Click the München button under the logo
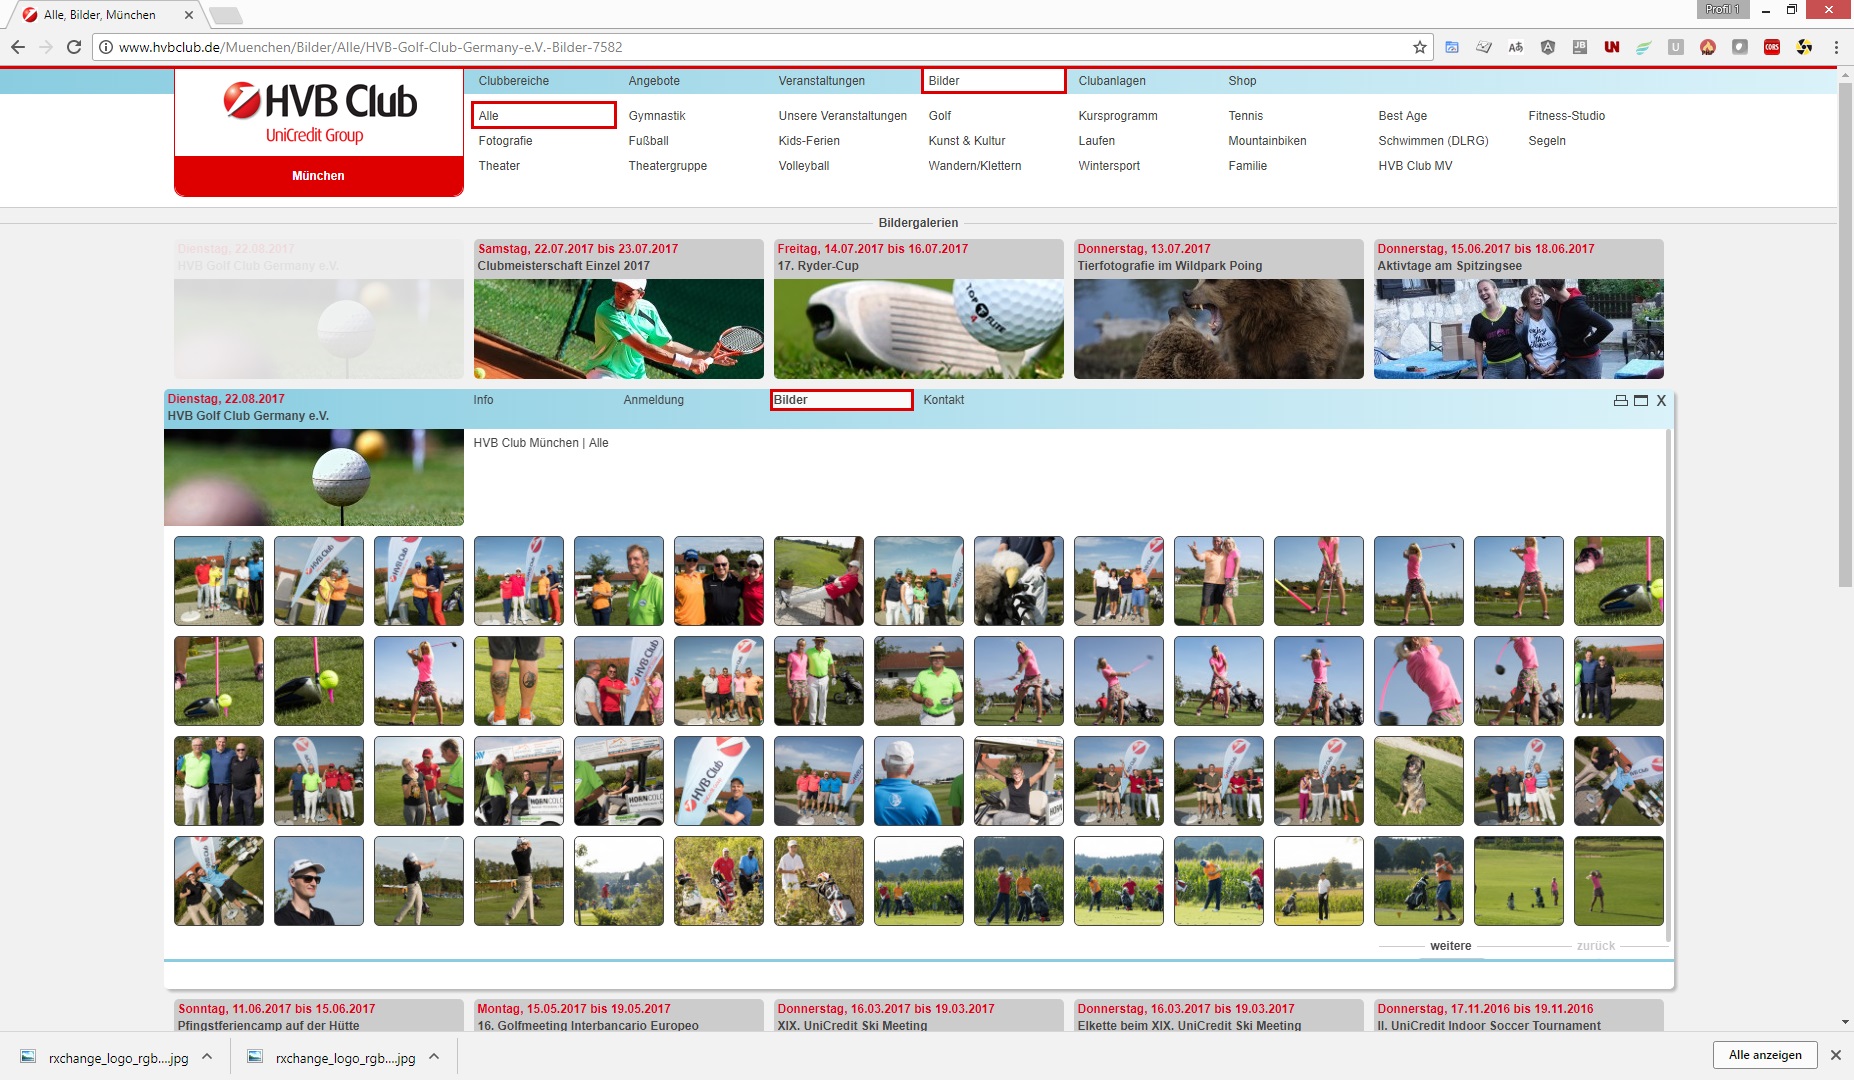Viewport: 1854px width, 1080px height. pos(318,176)
